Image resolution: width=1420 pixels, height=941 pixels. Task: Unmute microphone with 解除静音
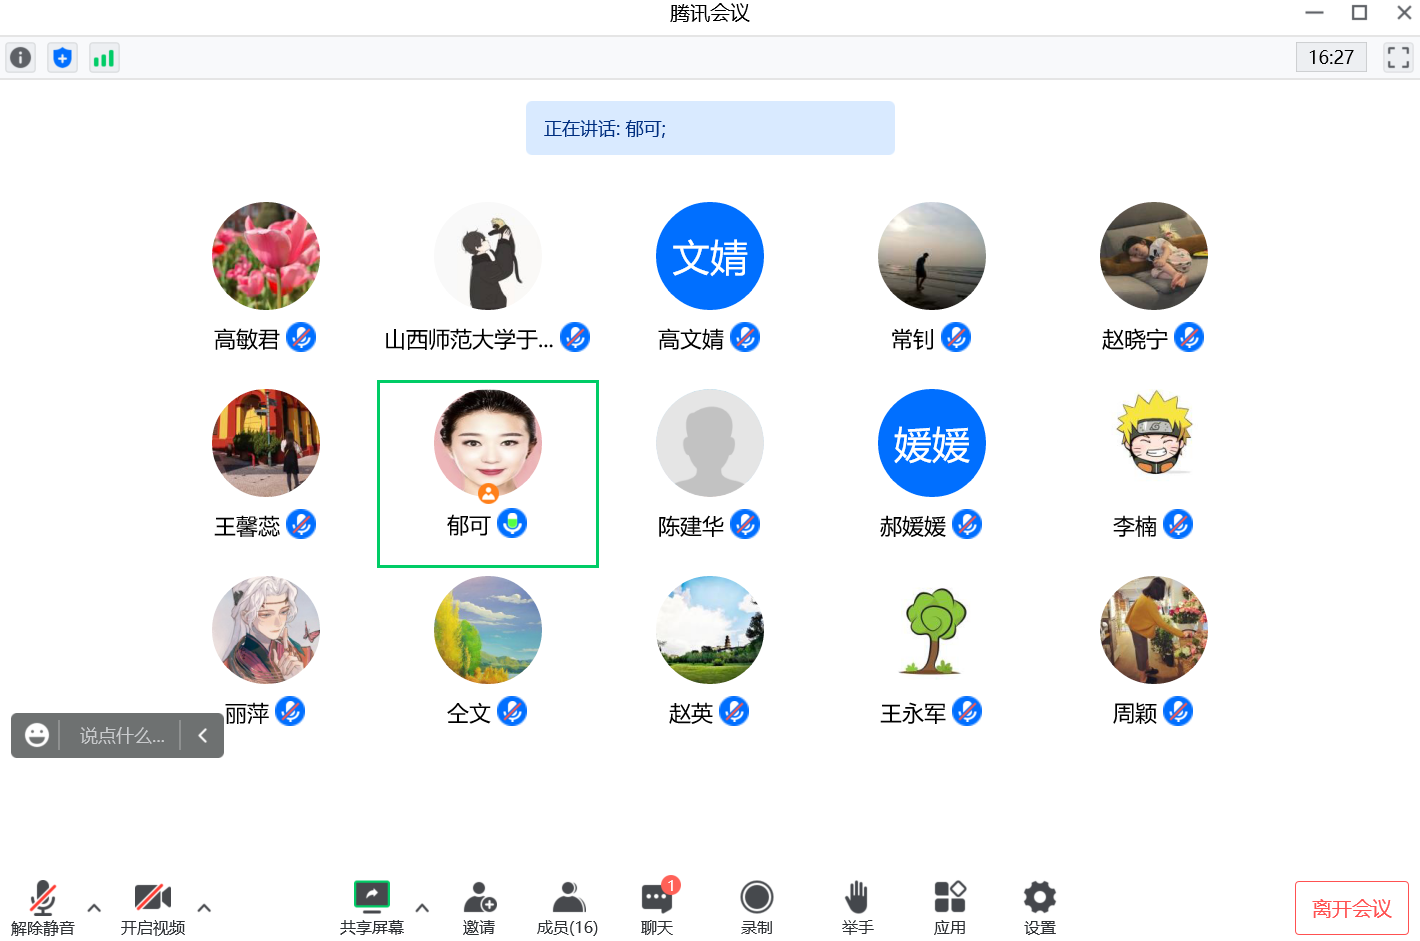tap(43, 907)
